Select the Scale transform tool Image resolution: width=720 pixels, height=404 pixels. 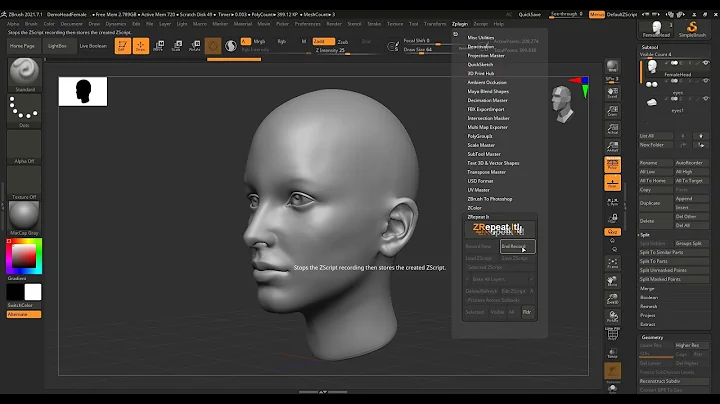[x=177, y=46]
